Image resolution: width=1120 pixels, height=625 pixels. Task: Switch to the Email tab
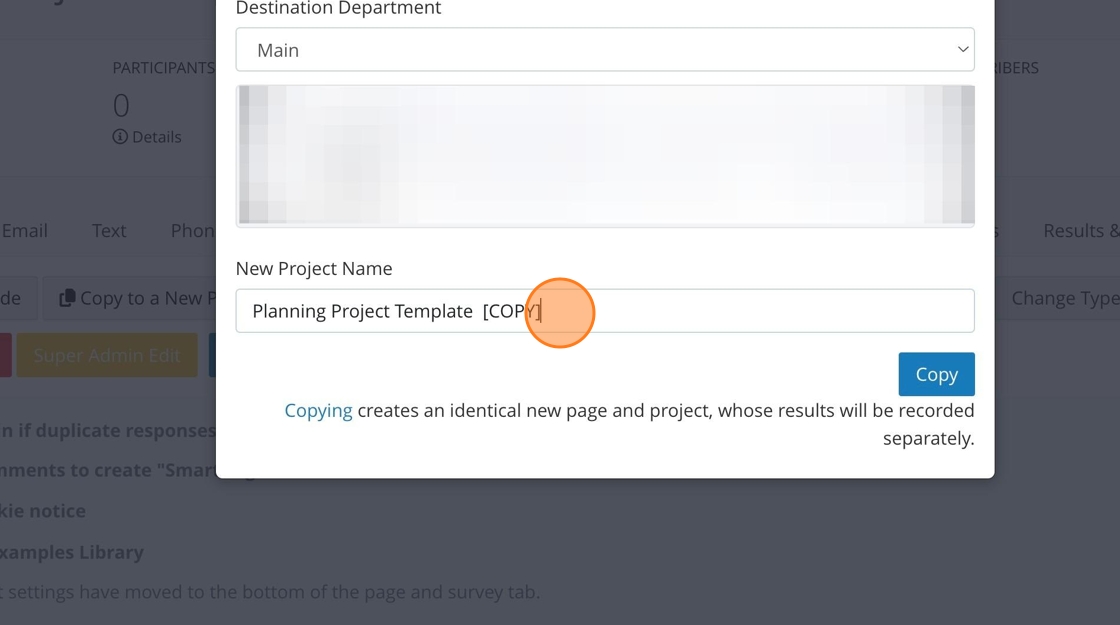(24, 231)
